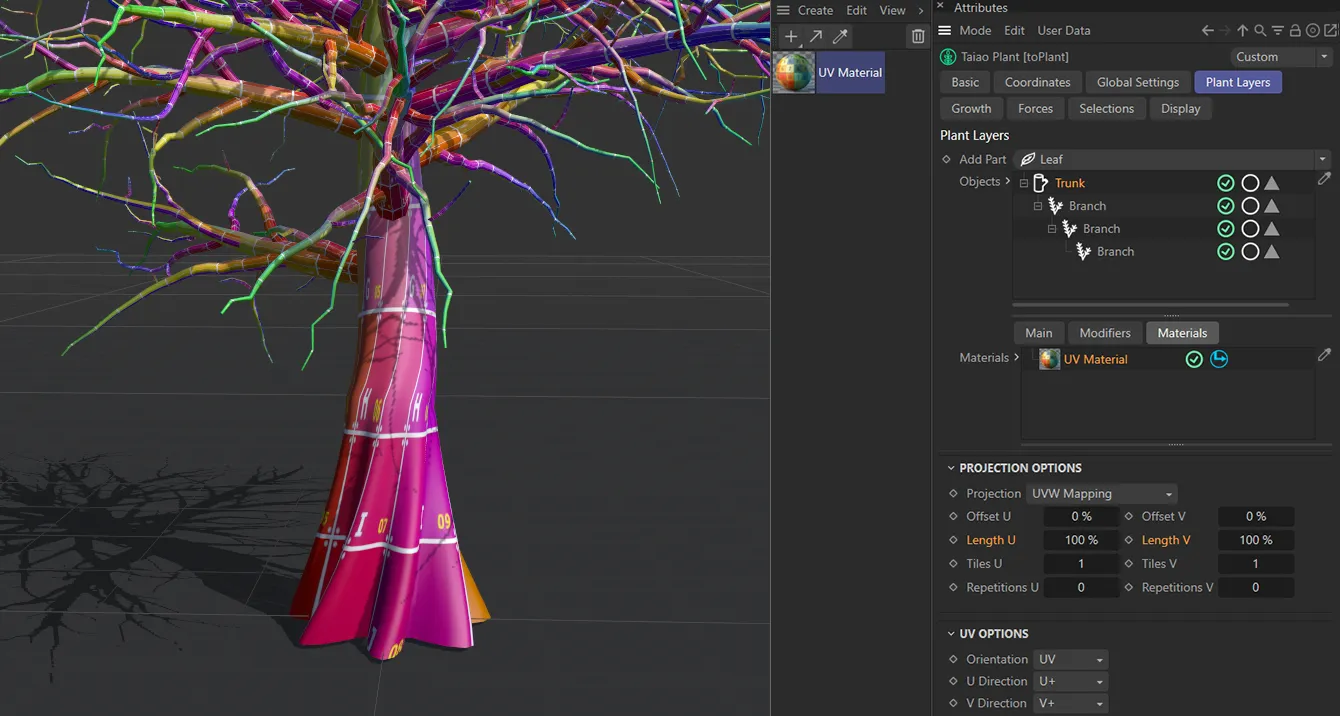Viewport: 1340px width, 716px height.
Task: Collapse the Trunk layer hierarchy
Action: [x=1022, y=183]
